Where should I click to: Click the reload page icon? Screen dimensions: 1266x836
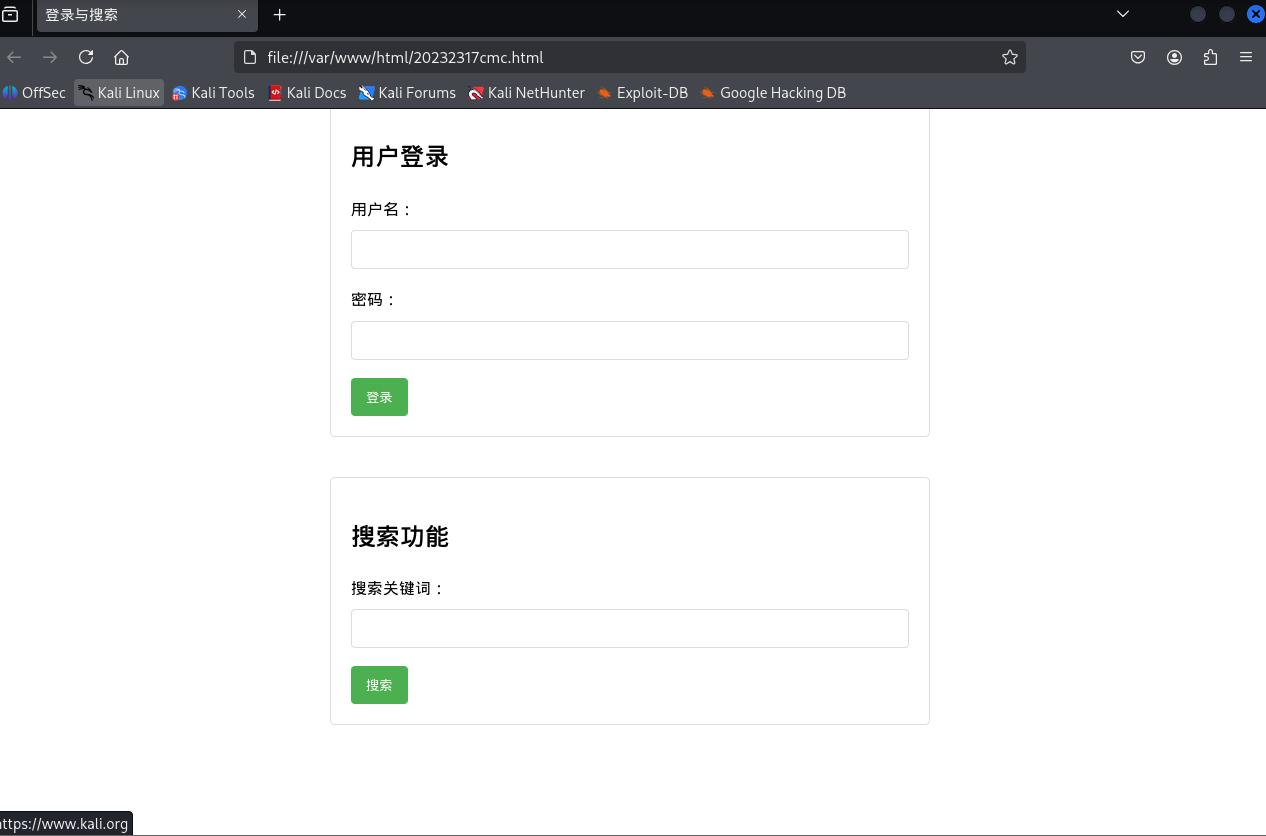(x=86, y=57)
